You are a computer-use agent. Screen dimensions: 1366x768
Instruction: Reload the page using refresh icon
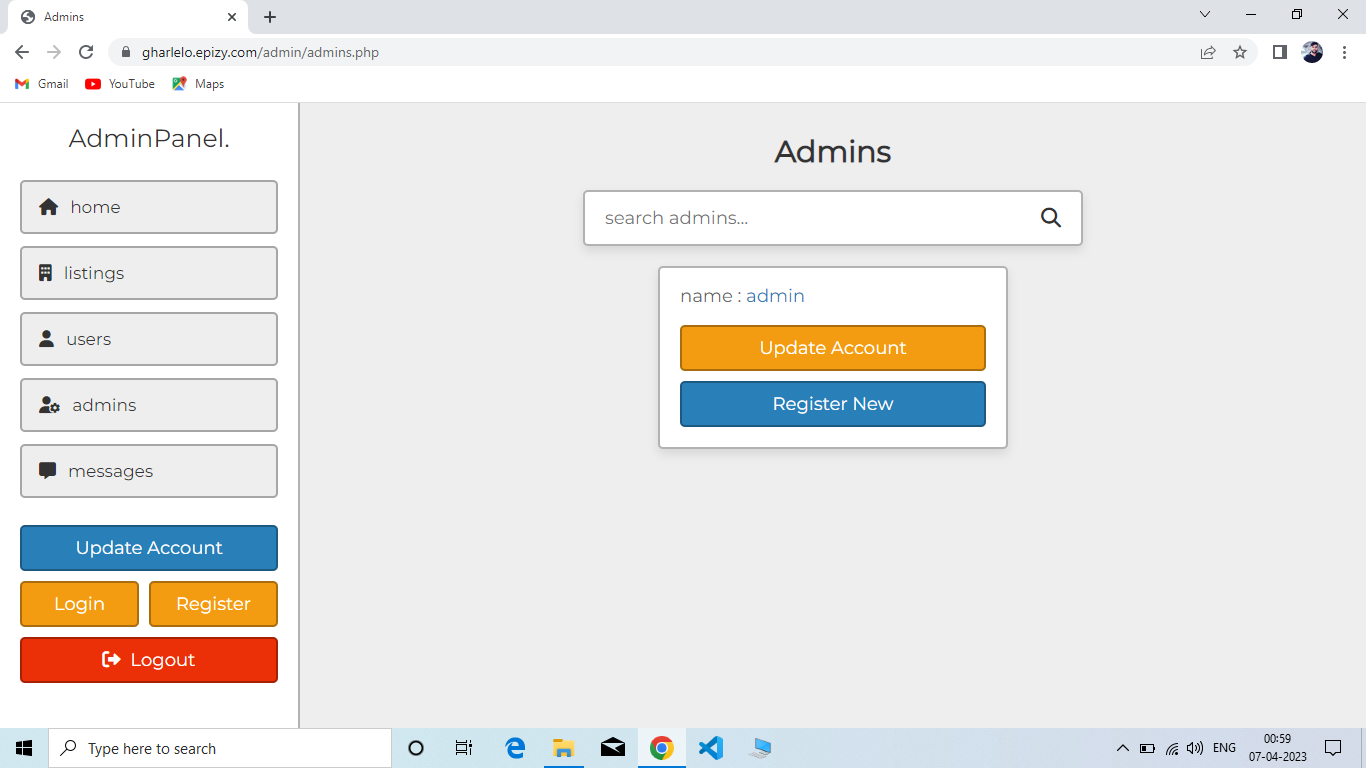click(86, 52)
